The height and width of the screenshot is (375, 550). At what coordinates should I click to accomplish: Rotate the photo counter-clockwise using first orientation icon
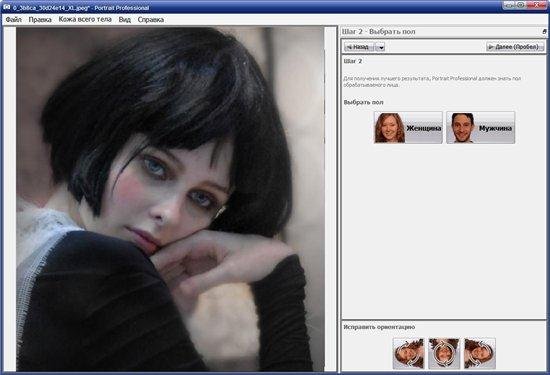tap(408, 353)
